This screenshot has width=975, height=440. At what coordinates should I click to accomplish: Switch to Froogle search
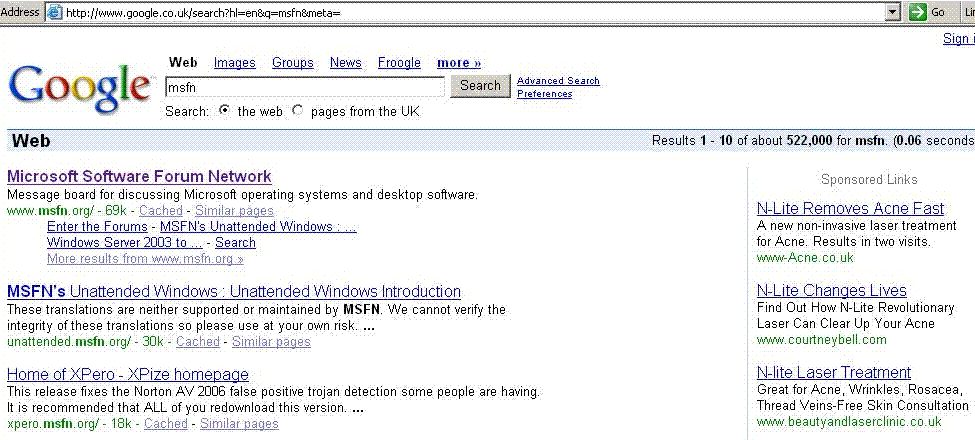click(399, 63)
